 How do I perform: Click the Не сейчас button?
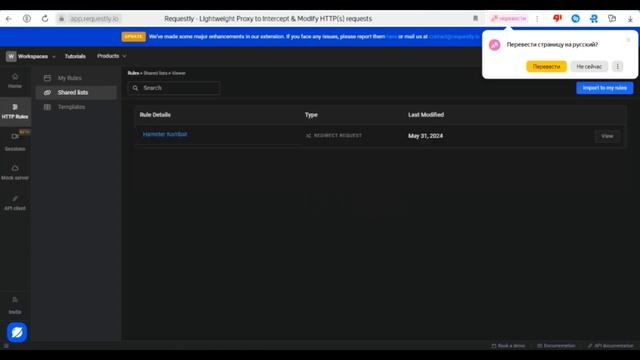pos(589,67)
